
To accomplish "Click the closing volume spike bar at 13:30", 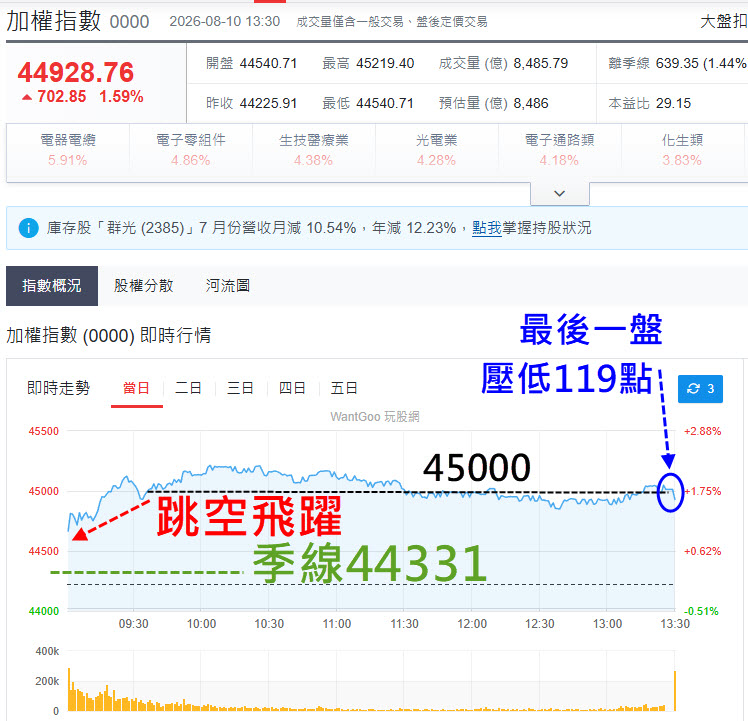I will (x=675, y=691).
